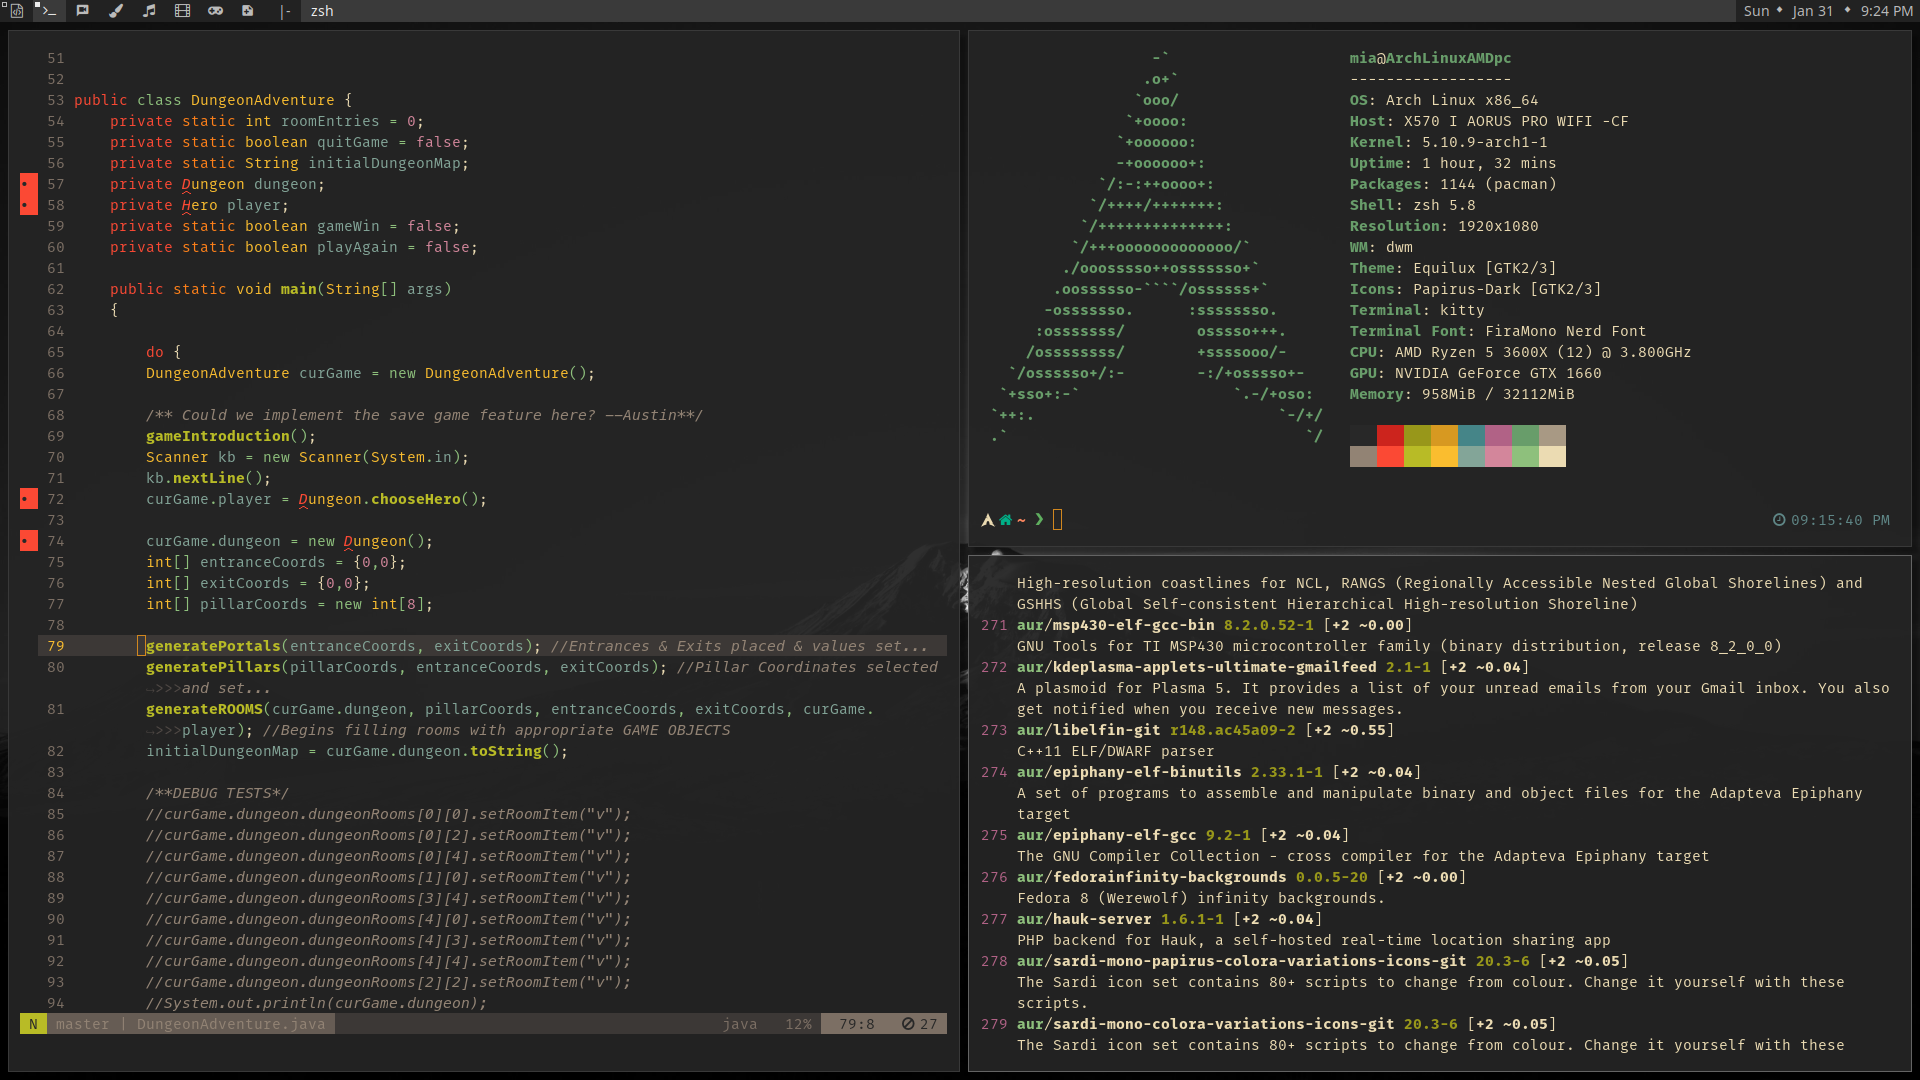Click DungeonAdventure.java filename in status line
Viewport: 1920px width, 1080px height.
tap(231, 1024)
